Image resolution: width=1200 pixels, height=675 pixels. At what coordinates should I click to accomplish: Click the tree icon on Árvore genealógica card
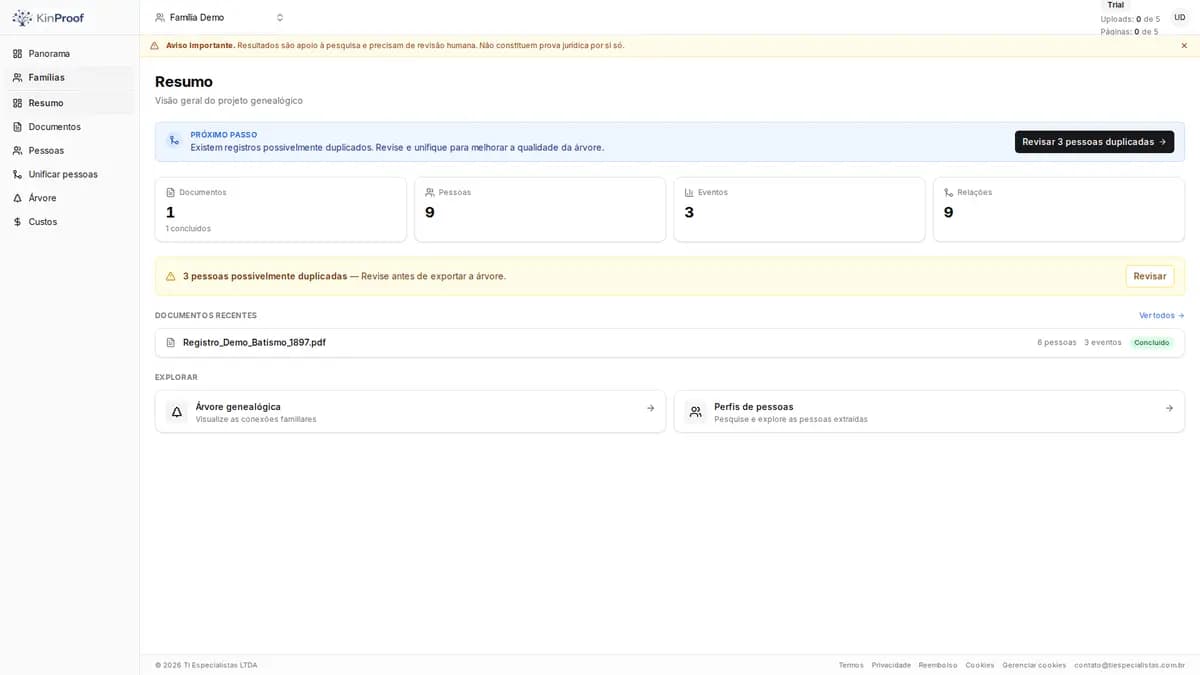(177, 412)
